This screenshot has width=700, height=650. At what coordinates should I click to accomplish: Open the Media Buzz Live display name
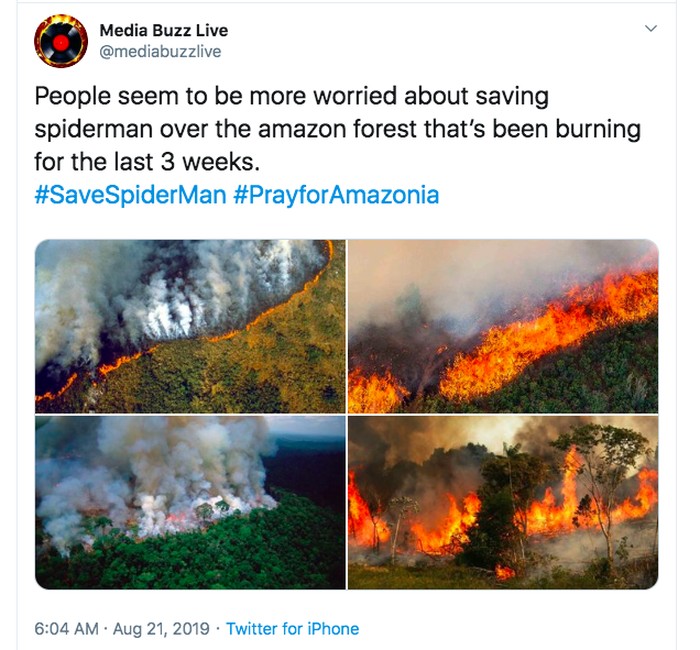tap(164, 30)
